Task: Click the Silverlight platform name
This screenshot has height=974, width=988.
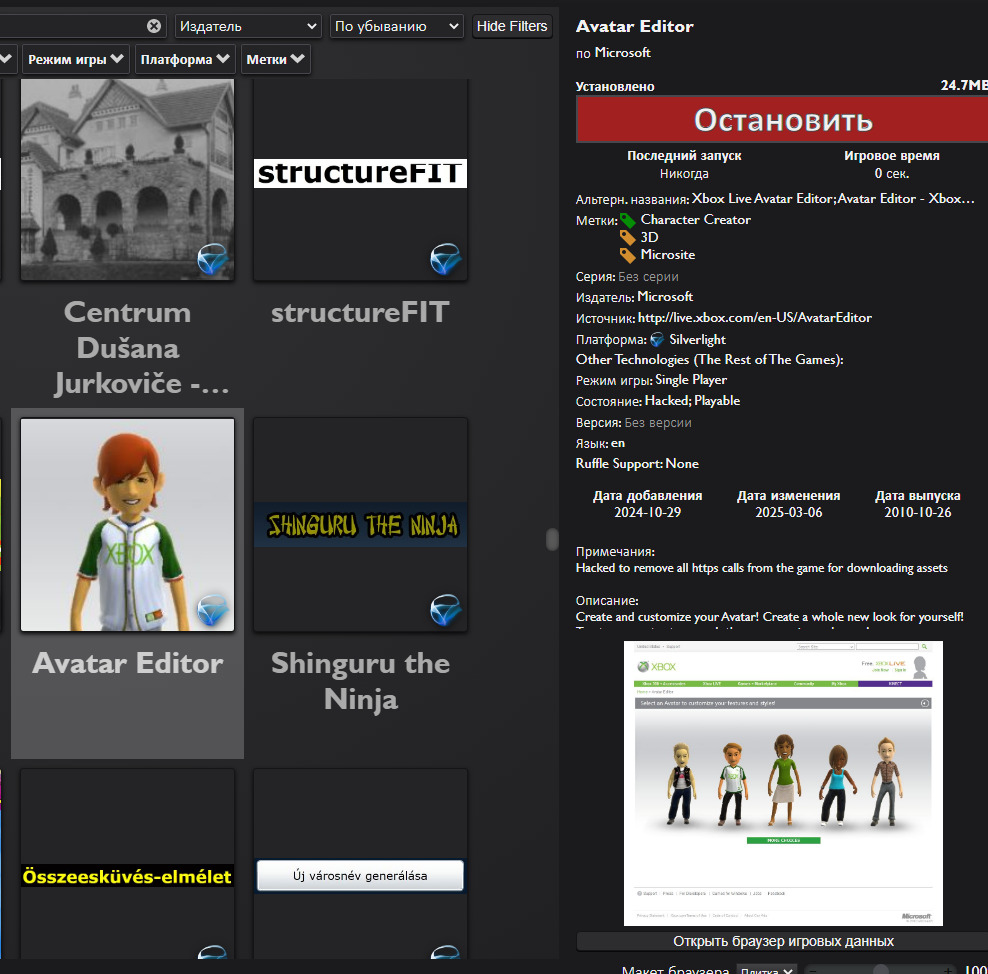Action: tap(698, 340)
